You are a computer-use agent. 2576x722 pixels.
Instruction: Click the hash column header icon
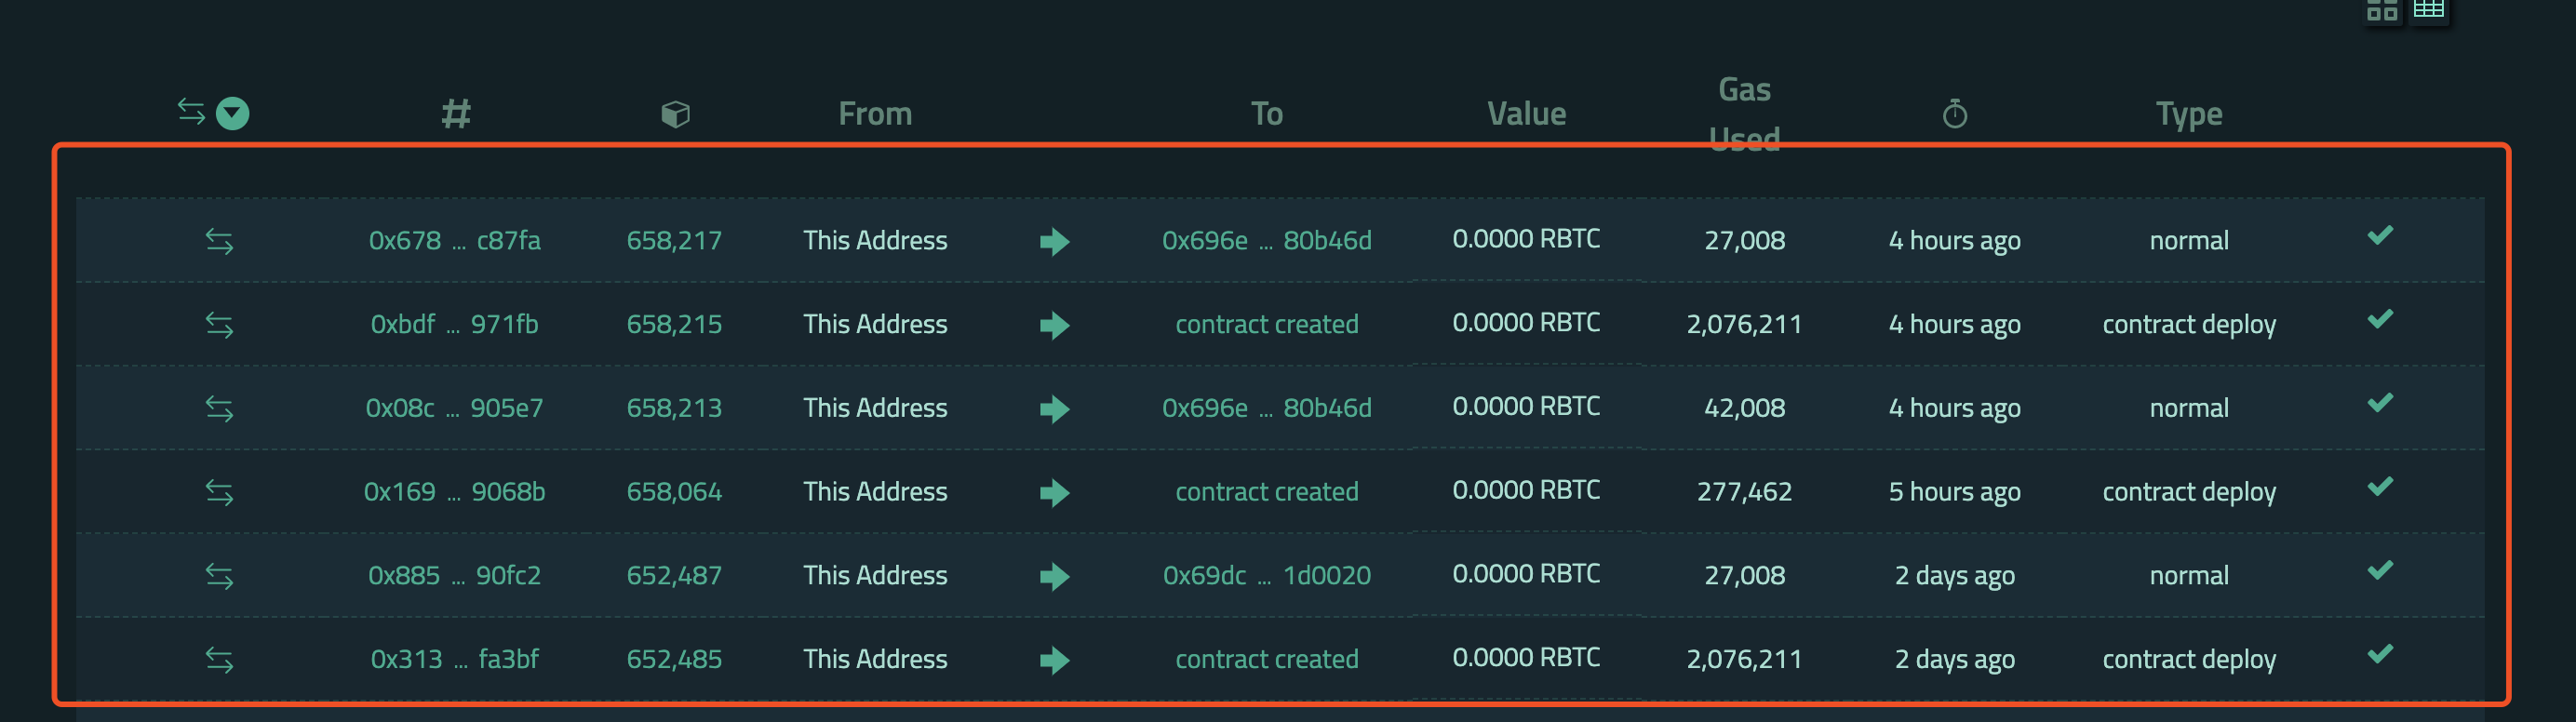point(456,113)
